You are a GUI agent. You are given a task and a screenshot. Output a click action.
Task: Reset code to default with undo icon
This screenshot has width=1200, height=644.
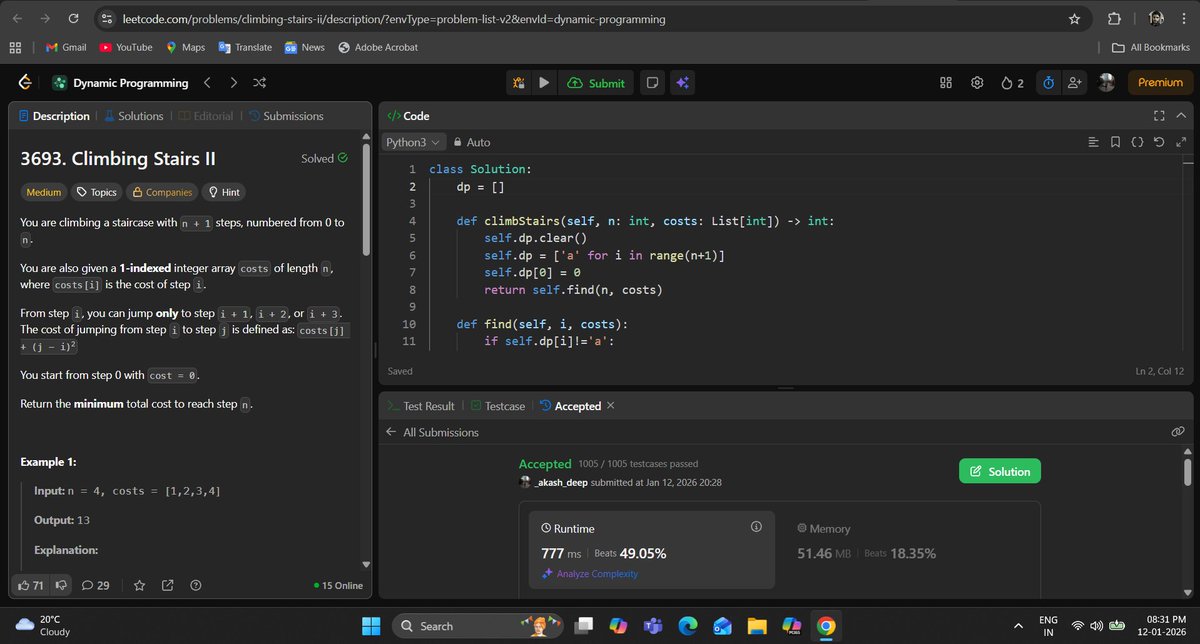[1159, 143]
